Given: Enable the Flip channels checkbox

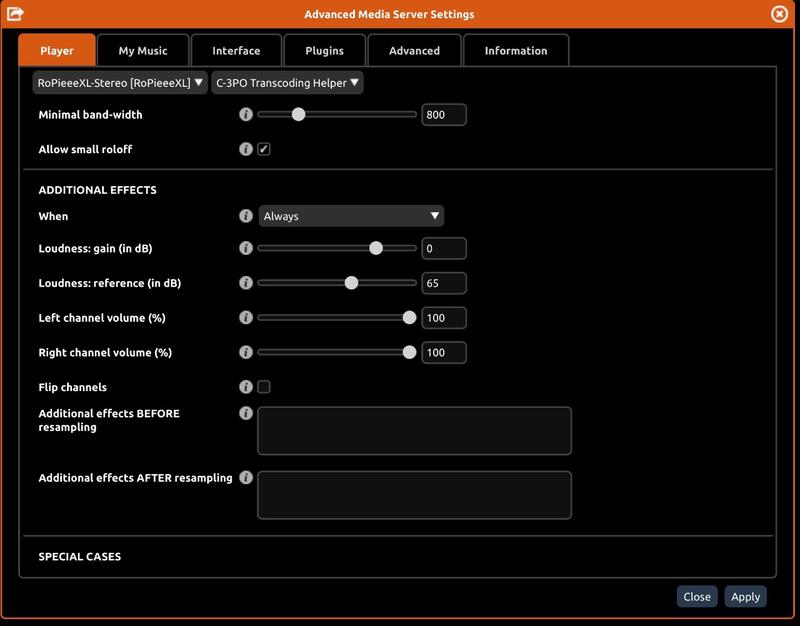Looking at the screenshot, I should tap(264, 387).
